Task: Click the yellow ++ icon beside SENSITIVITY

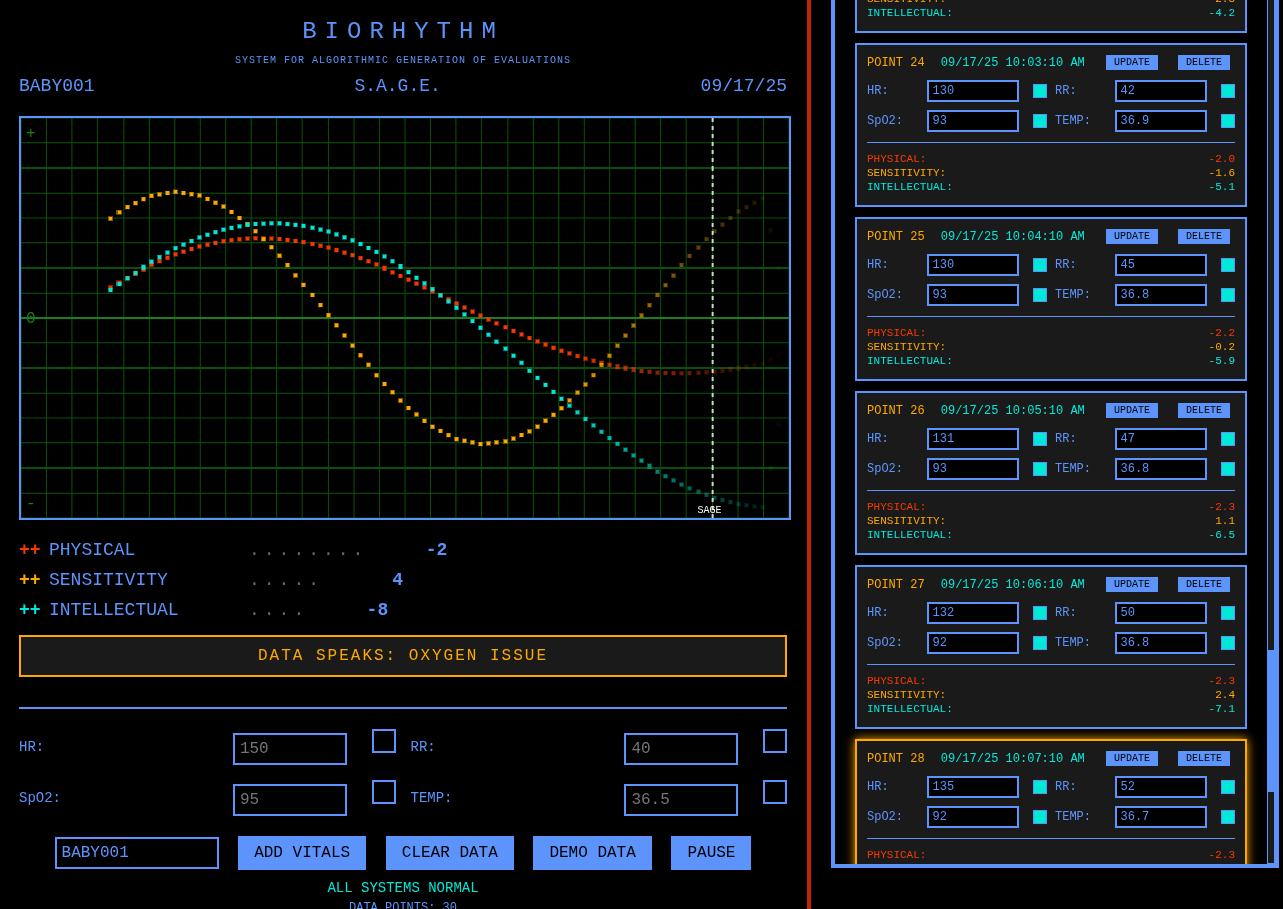Action: pyautogui.click(x=28, y=579)
